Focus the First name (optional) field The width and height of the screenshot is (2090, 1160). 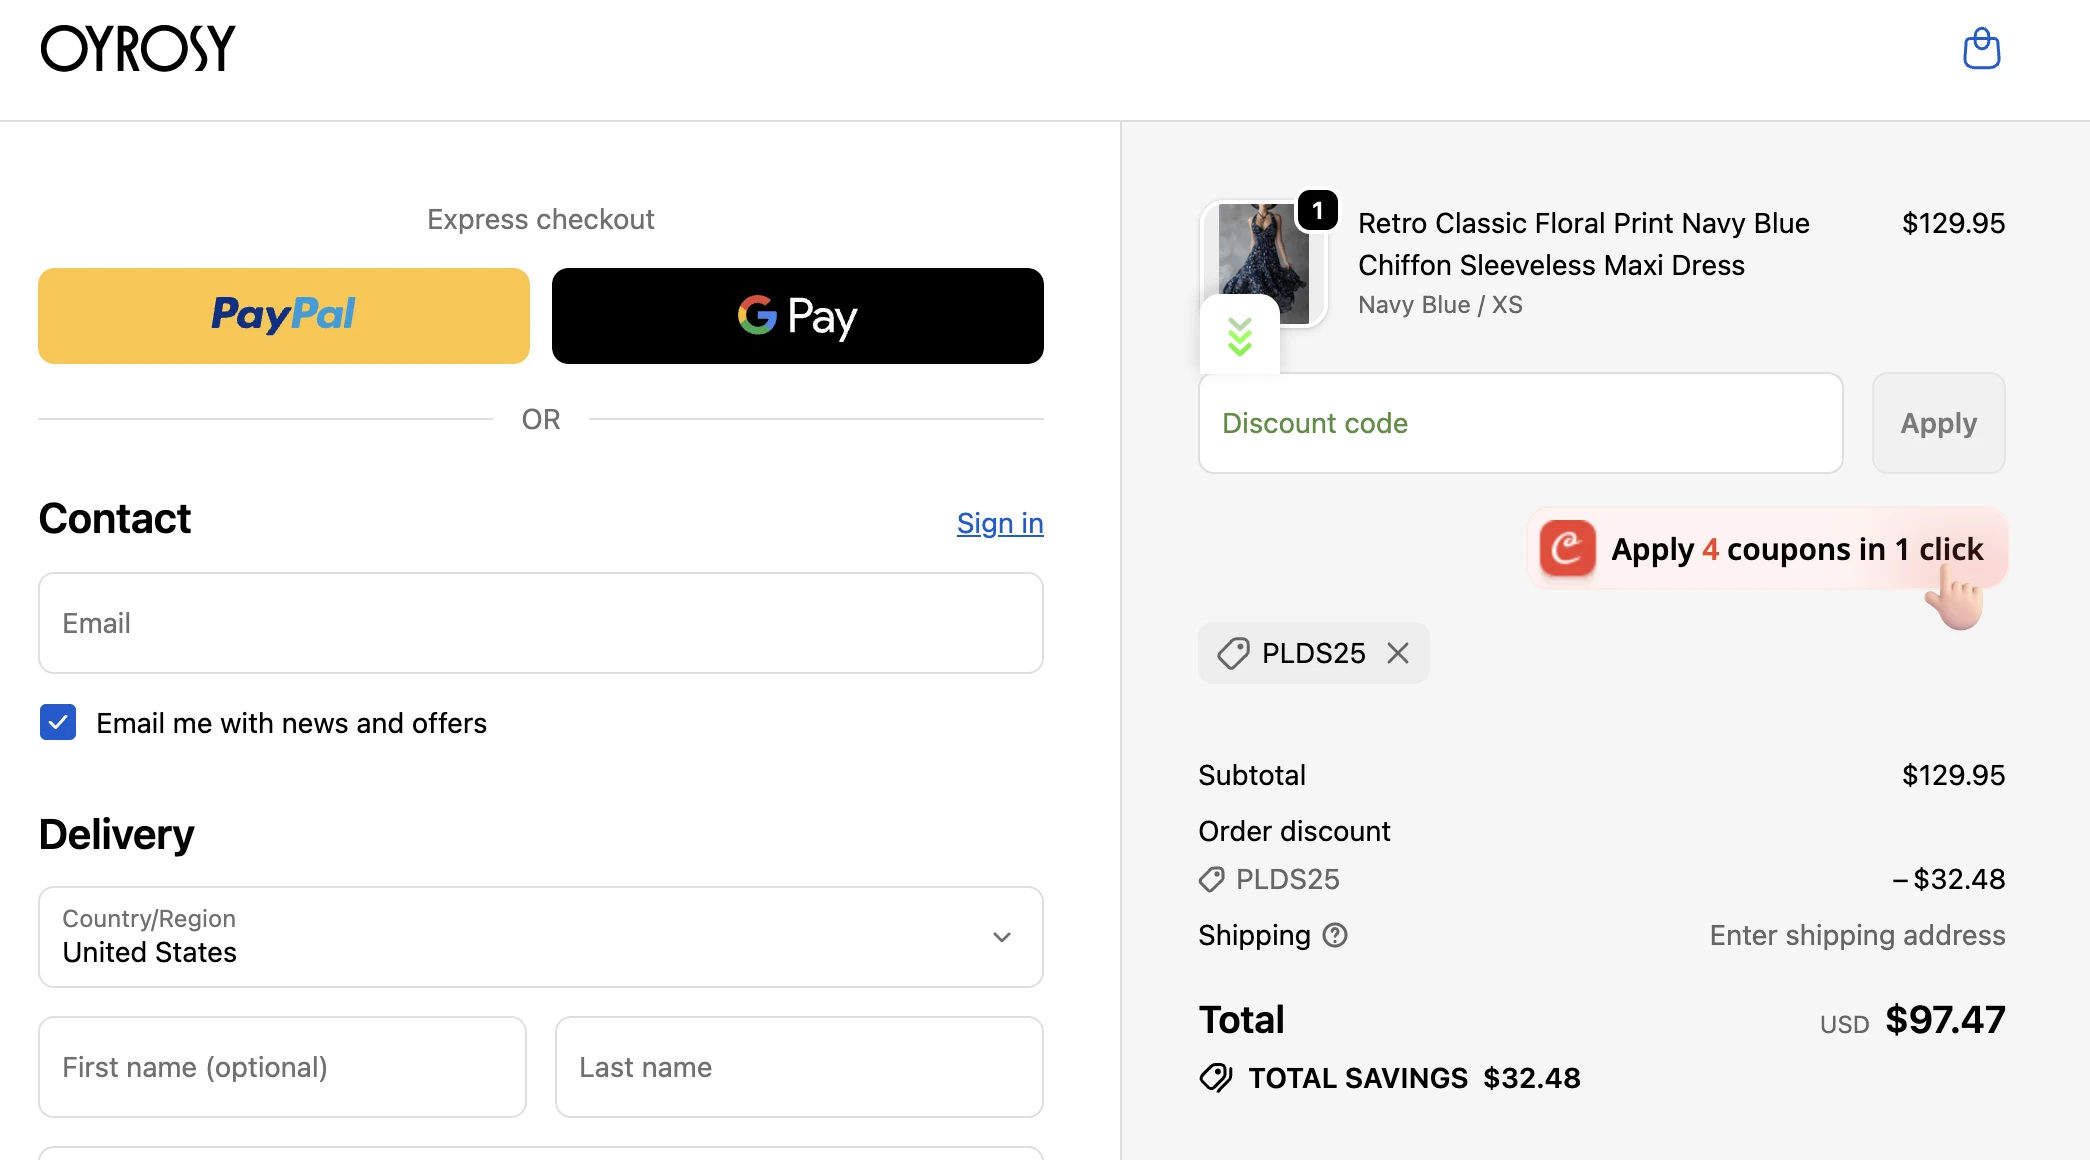click(282, 1067)
